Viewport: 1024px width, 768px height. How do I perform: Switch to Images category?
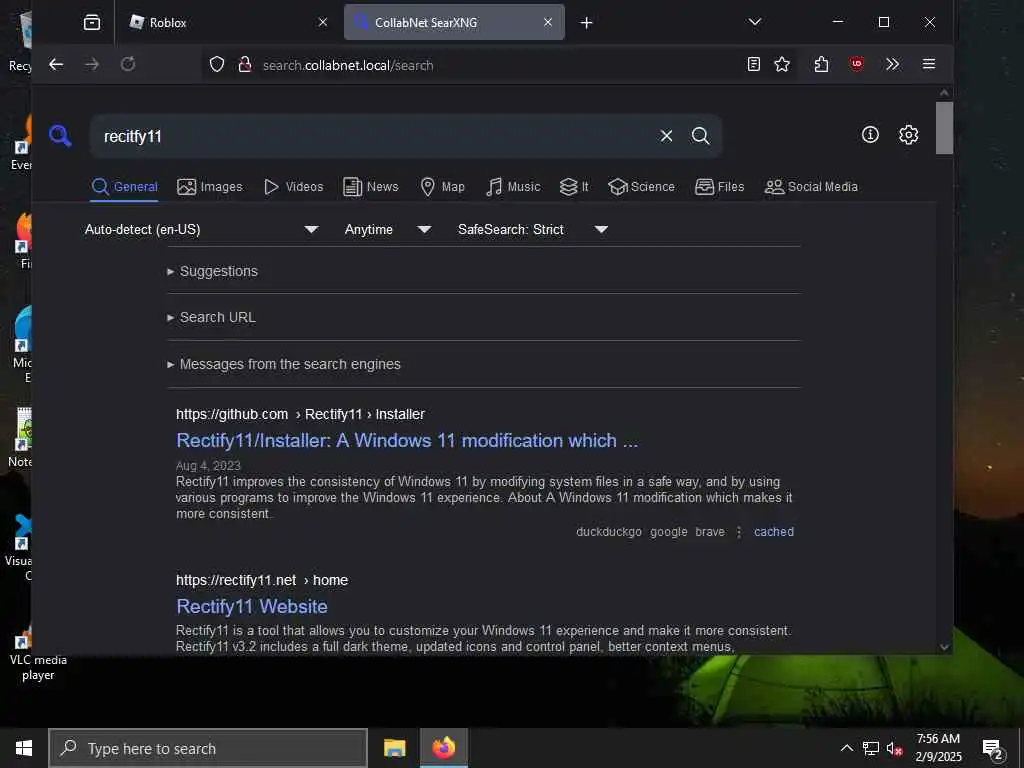(x=210, y=187)
